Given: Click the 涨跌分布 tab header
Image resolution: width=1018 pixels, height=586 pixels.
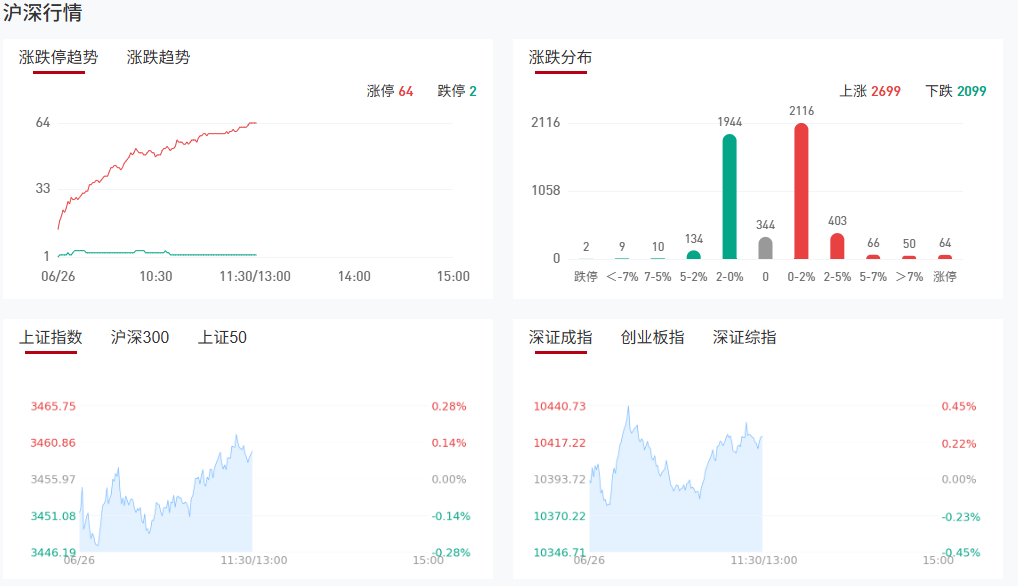Looking at the screenshot, I should tap(560, 57).
